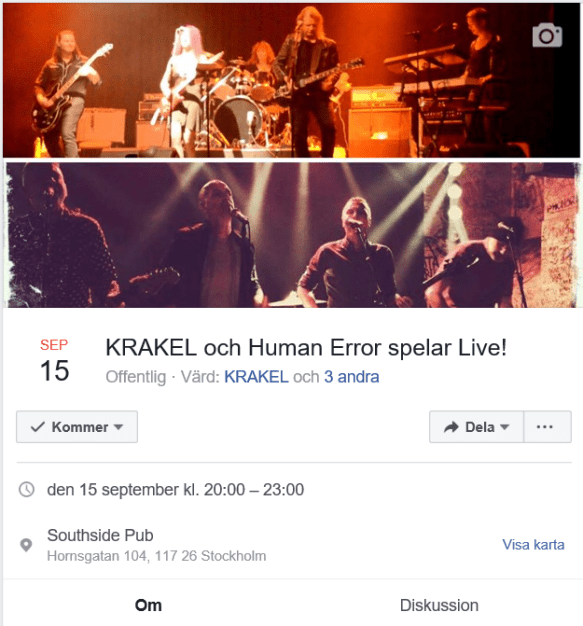Expand the Dela share dropdown arrow

504,427
